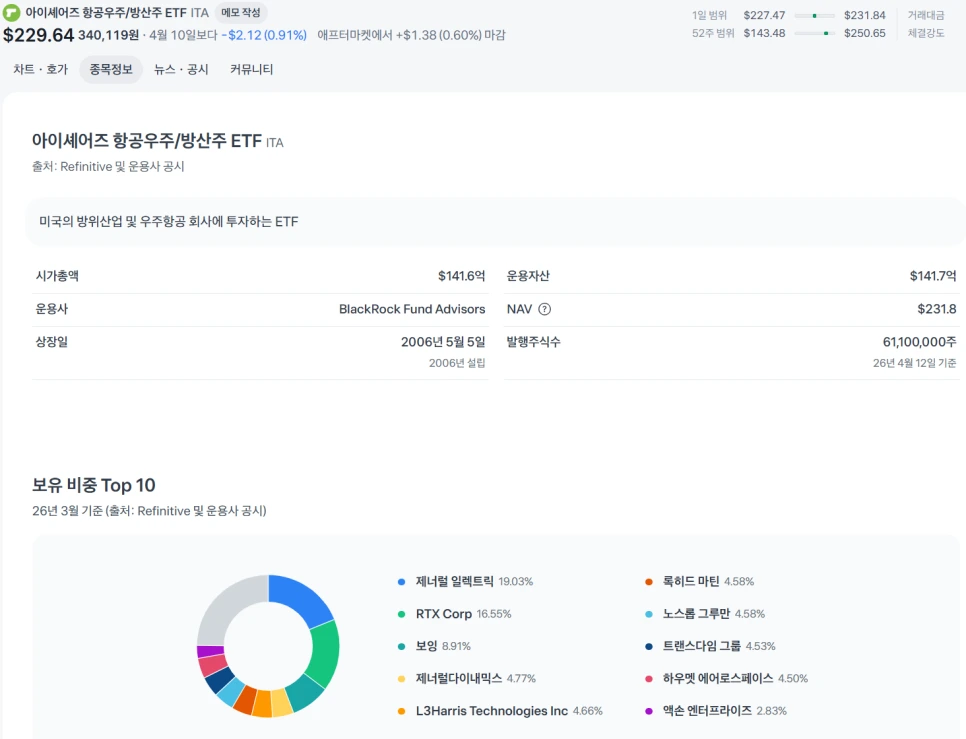The width and height of the screenshot is (966, 739).
Task: Click the pink 하우멧 에어로스페이스 legend dot
Action: click(x=649, y=679)
